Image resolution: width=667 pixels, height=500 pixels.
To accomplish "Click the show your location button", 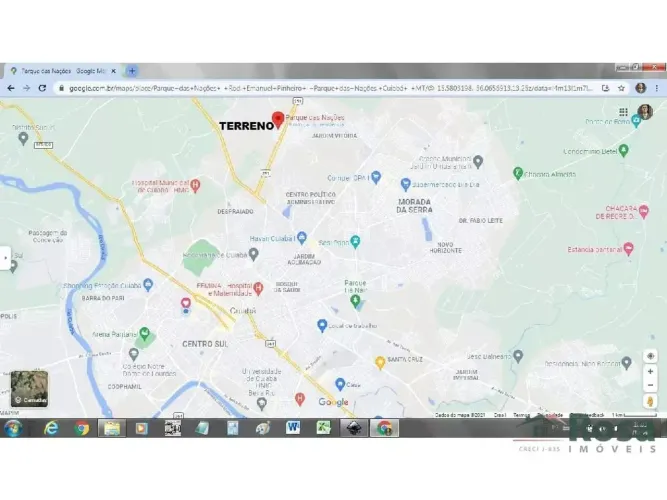I will coord(651,356).
